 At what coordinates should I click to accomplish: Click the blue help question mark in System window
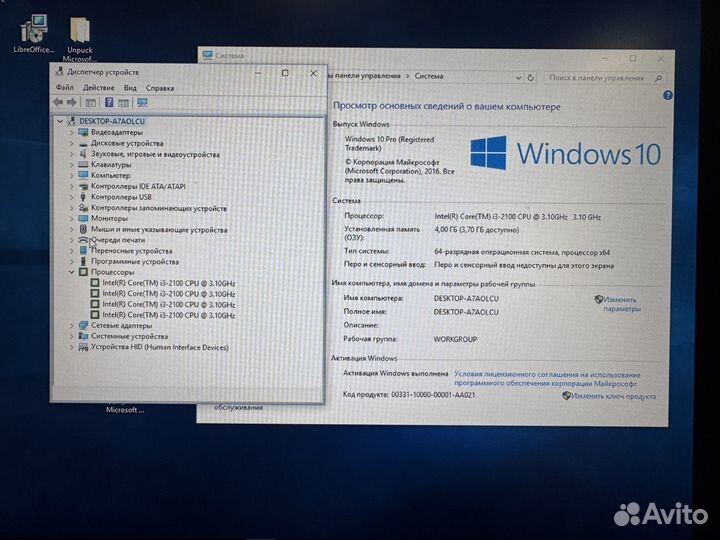click(x=668, y=96)
